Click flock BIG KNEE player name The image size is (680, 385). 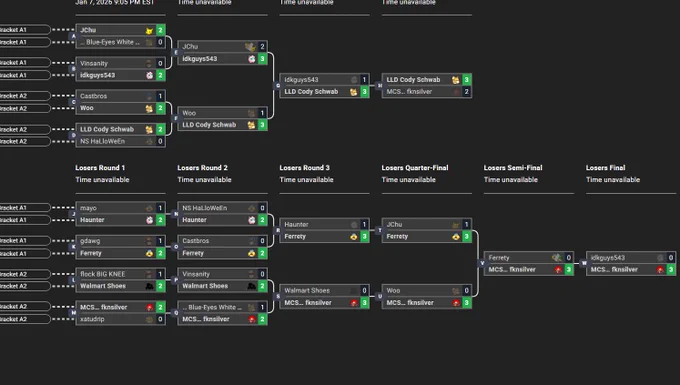tap(103, 274)
